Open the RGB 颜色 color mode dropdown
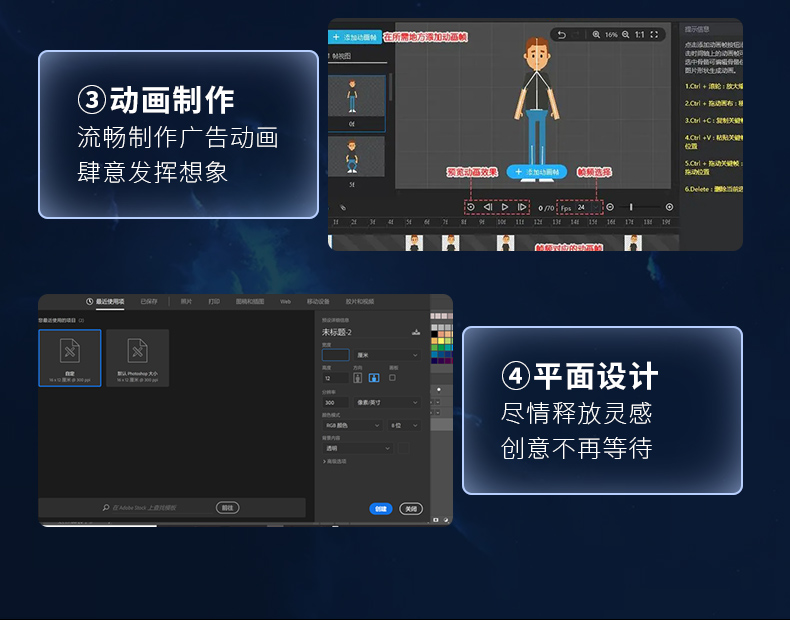Image resolution: width=790 pixels, height=620 pixels. pos(350,425)
